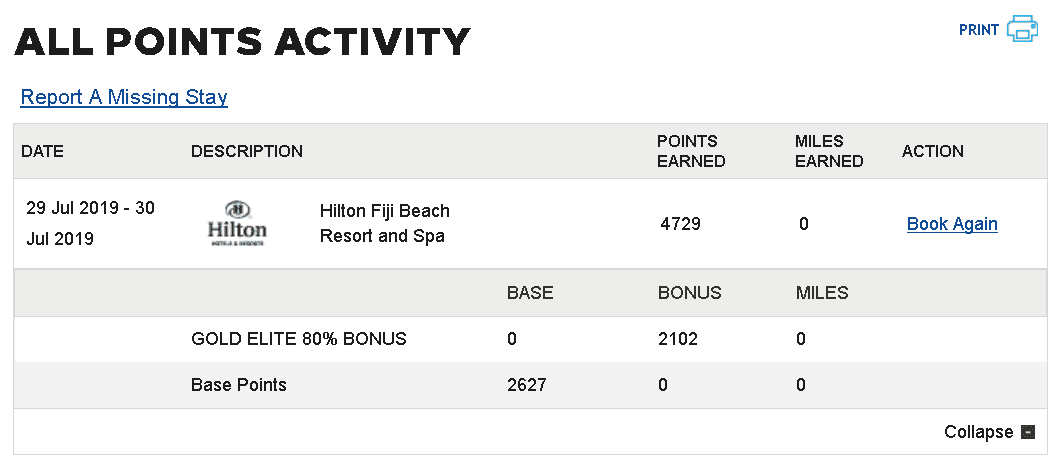Click the MILES EARNED column header
The image size is (1063, 462).
829,151
